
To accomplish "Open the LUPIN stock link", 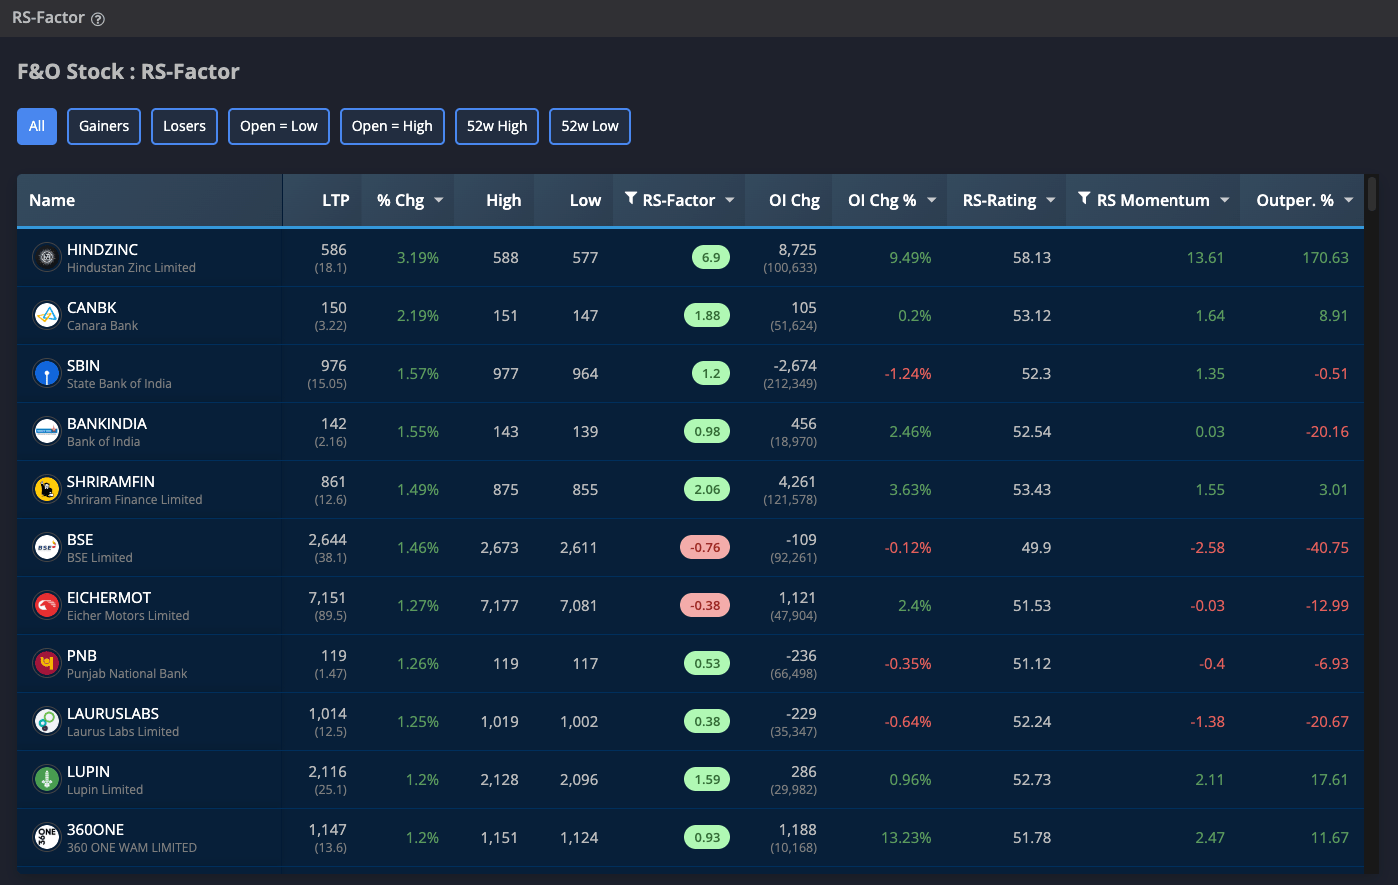I will pos(88,772).
